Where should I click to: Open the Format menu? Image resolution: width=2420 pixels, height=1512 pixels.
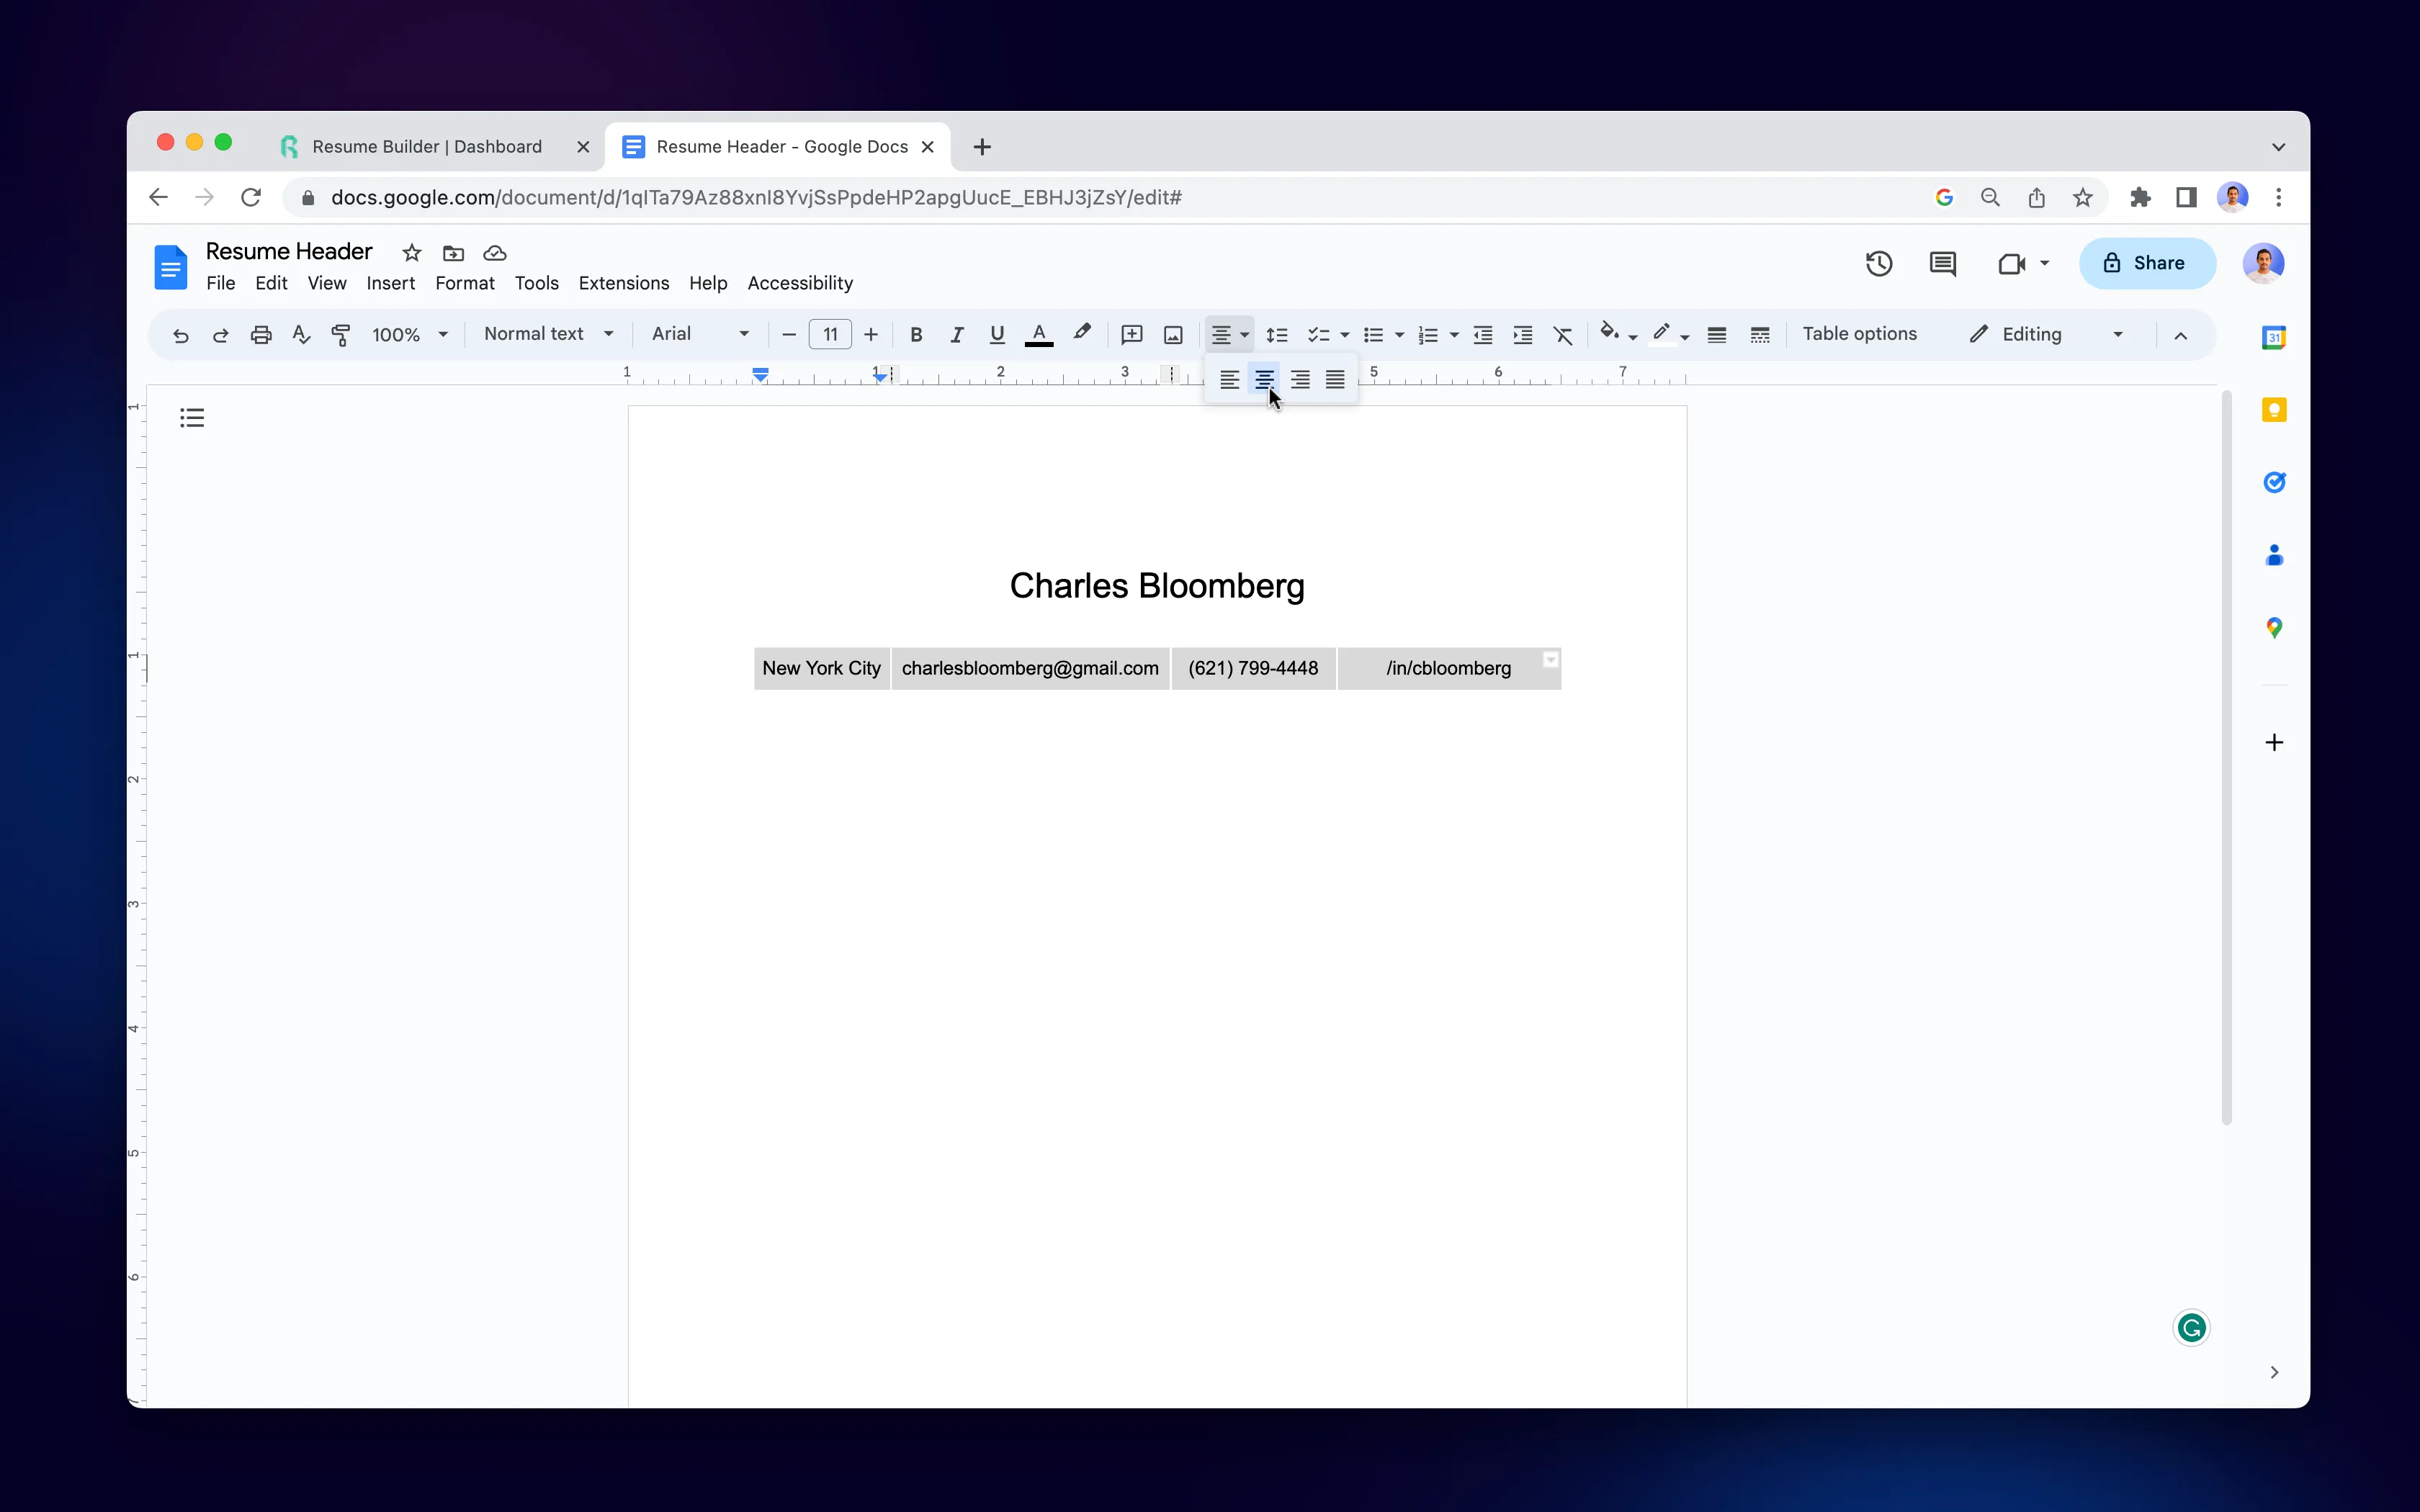[463, 282]
